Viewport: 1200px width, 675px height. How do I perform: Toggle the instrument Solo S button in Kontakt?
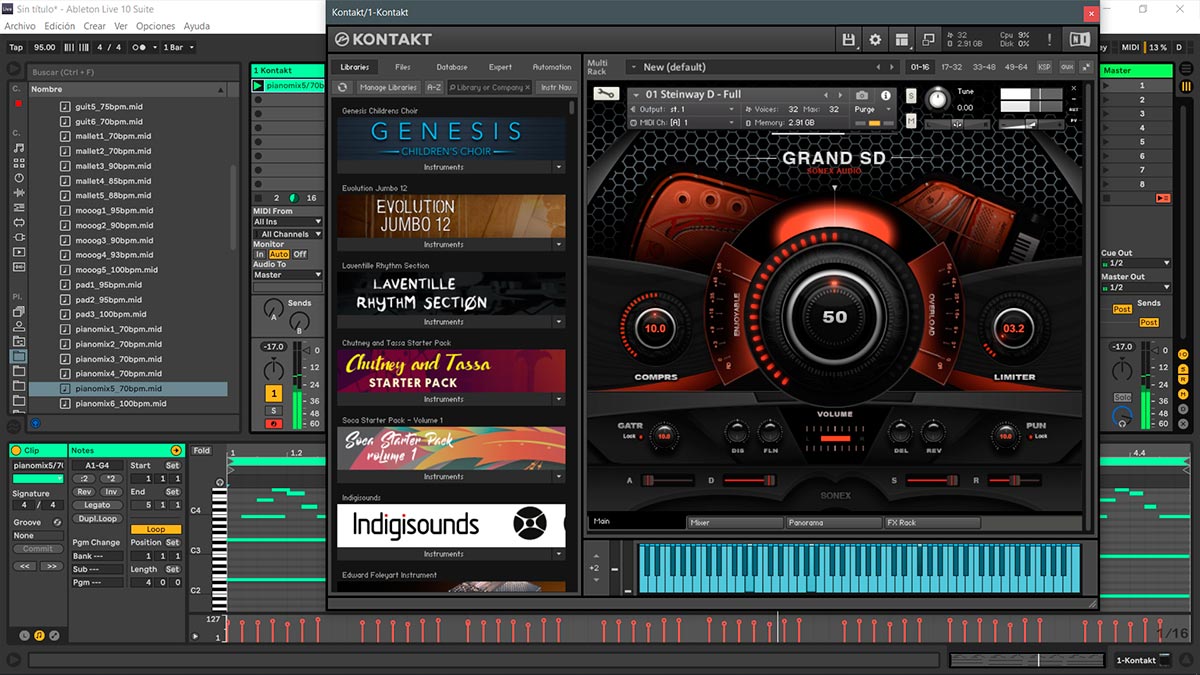[x=911, y=96]
